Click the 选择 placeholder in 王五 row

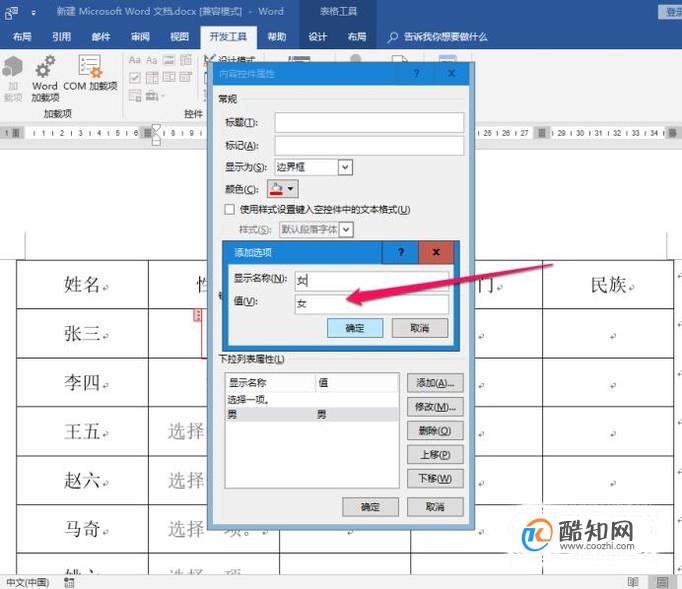[186, 432]
